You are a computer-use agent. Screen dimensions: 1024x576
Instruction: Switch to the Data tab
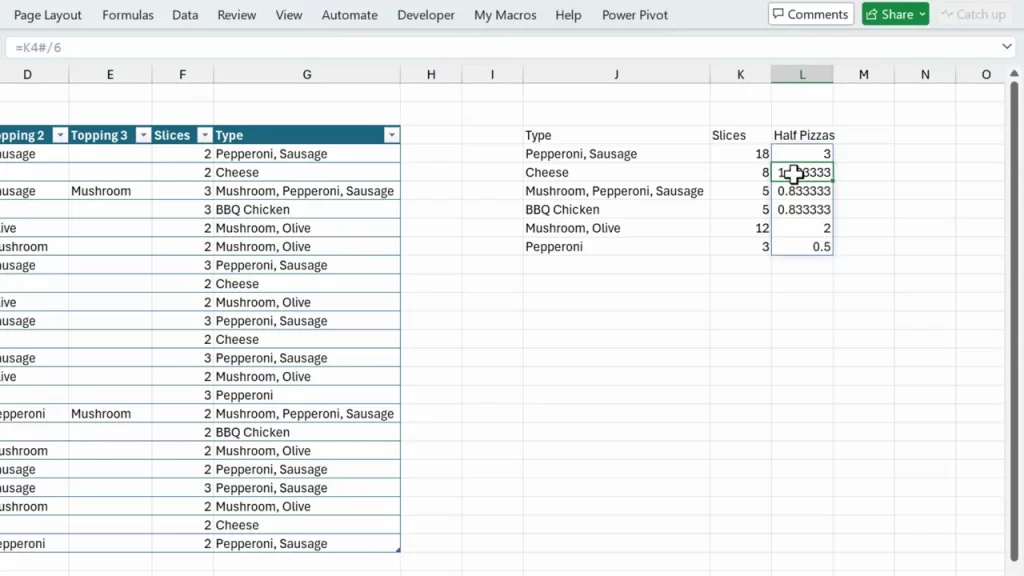pos(184,14)
